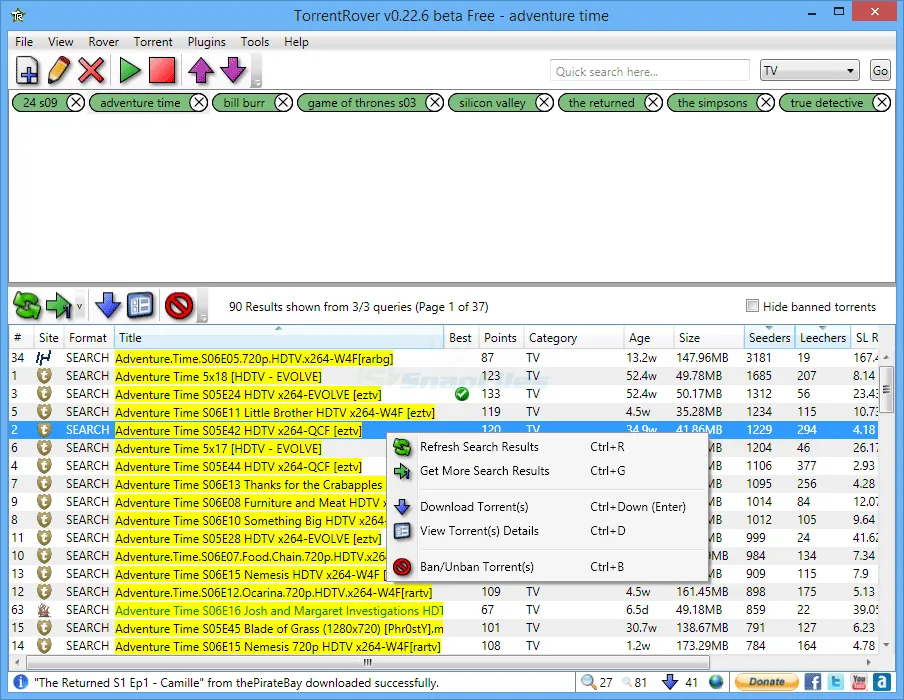Screen dimensions: 904x700
Task: Get more search results toolbar icon
Action: coord(58,305)
